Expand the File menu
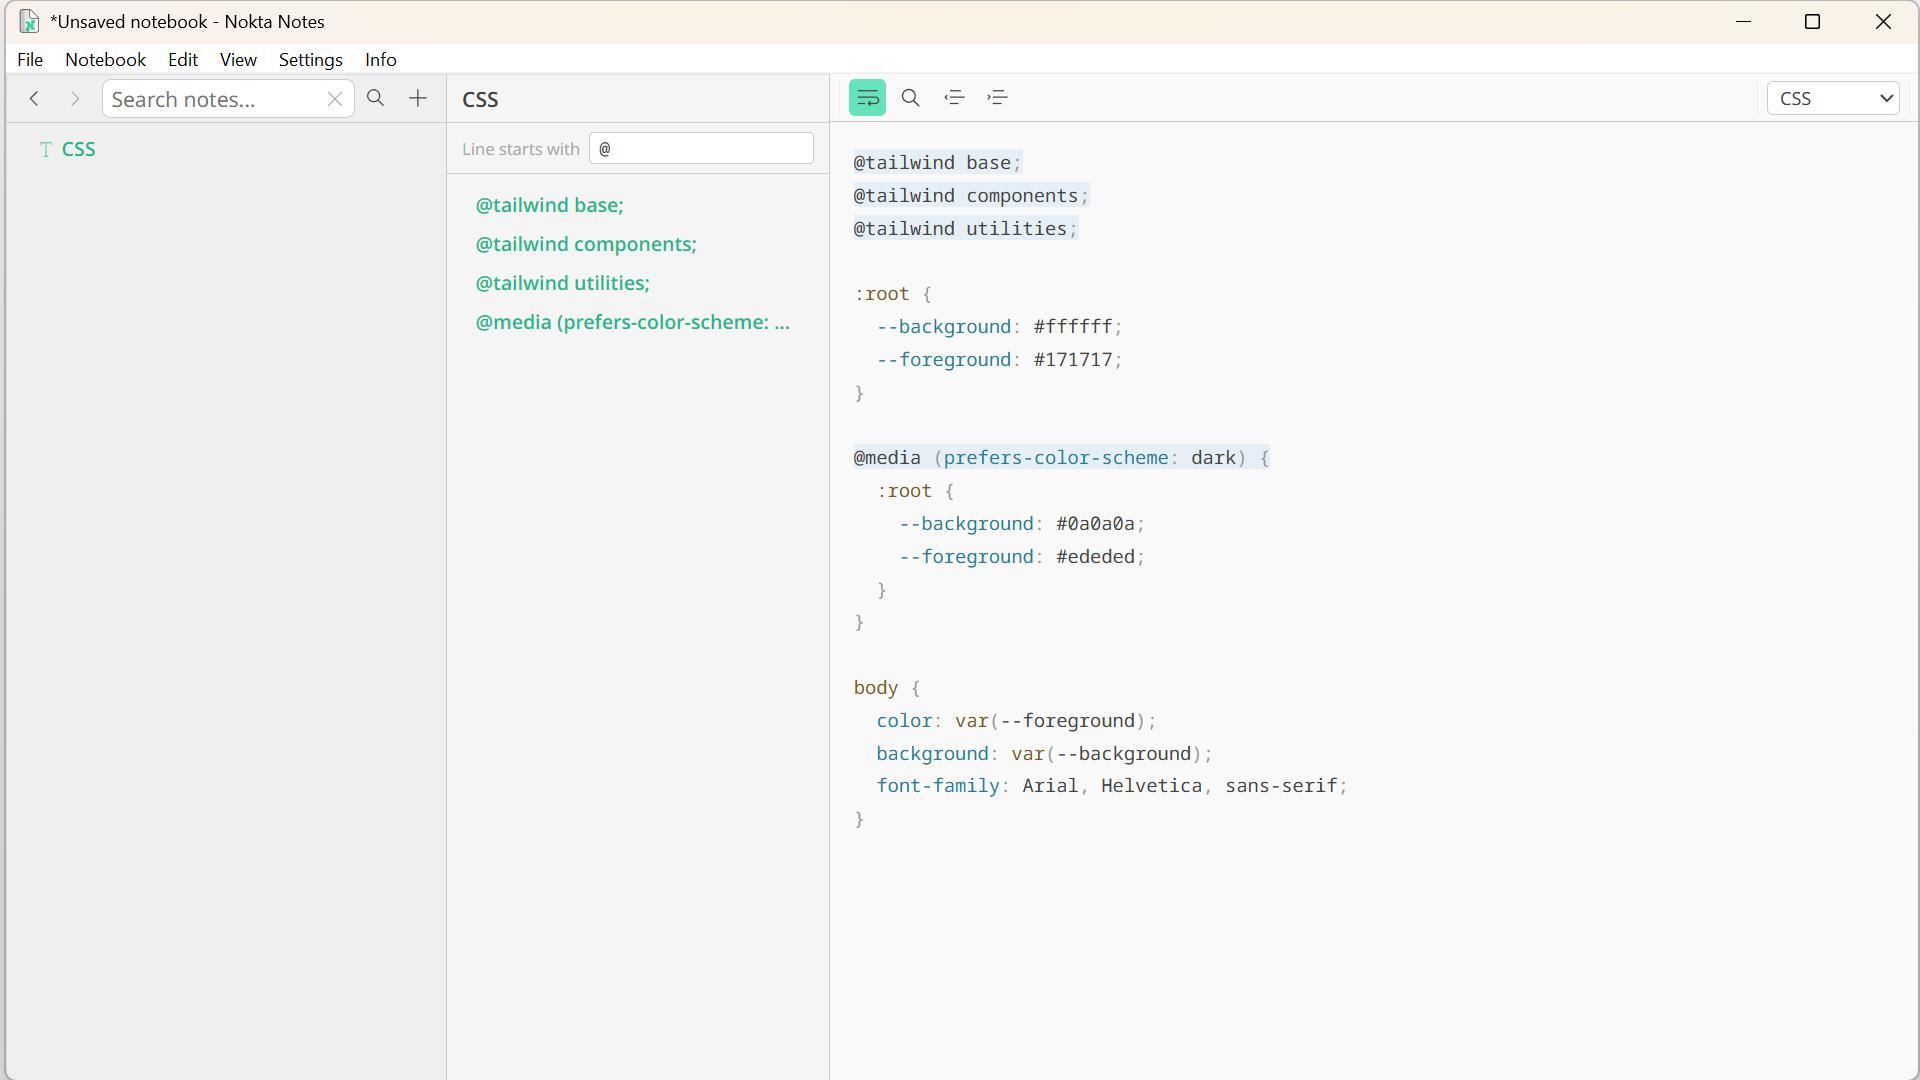This screenshot has height=1080, width=1920. [x=30, y=59]
